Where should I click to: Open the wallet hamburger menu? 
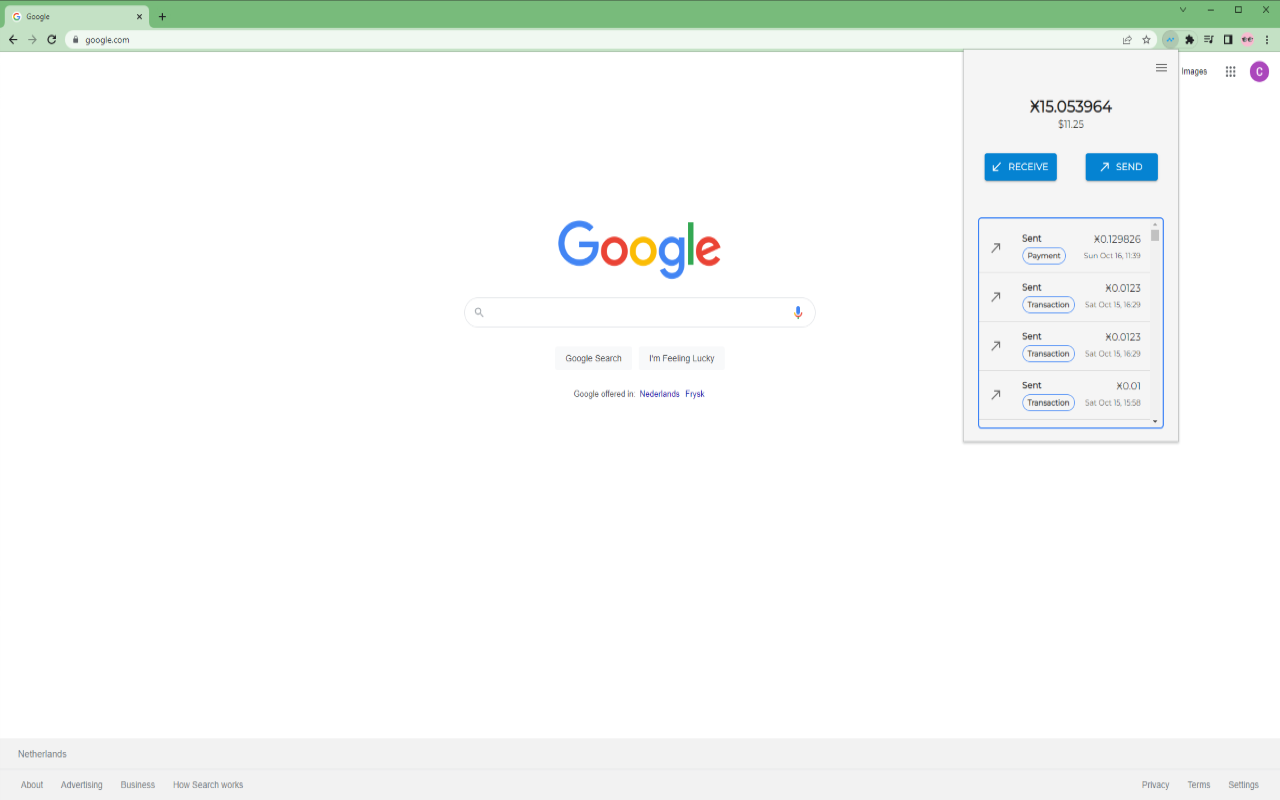(x=1161, y=68)
